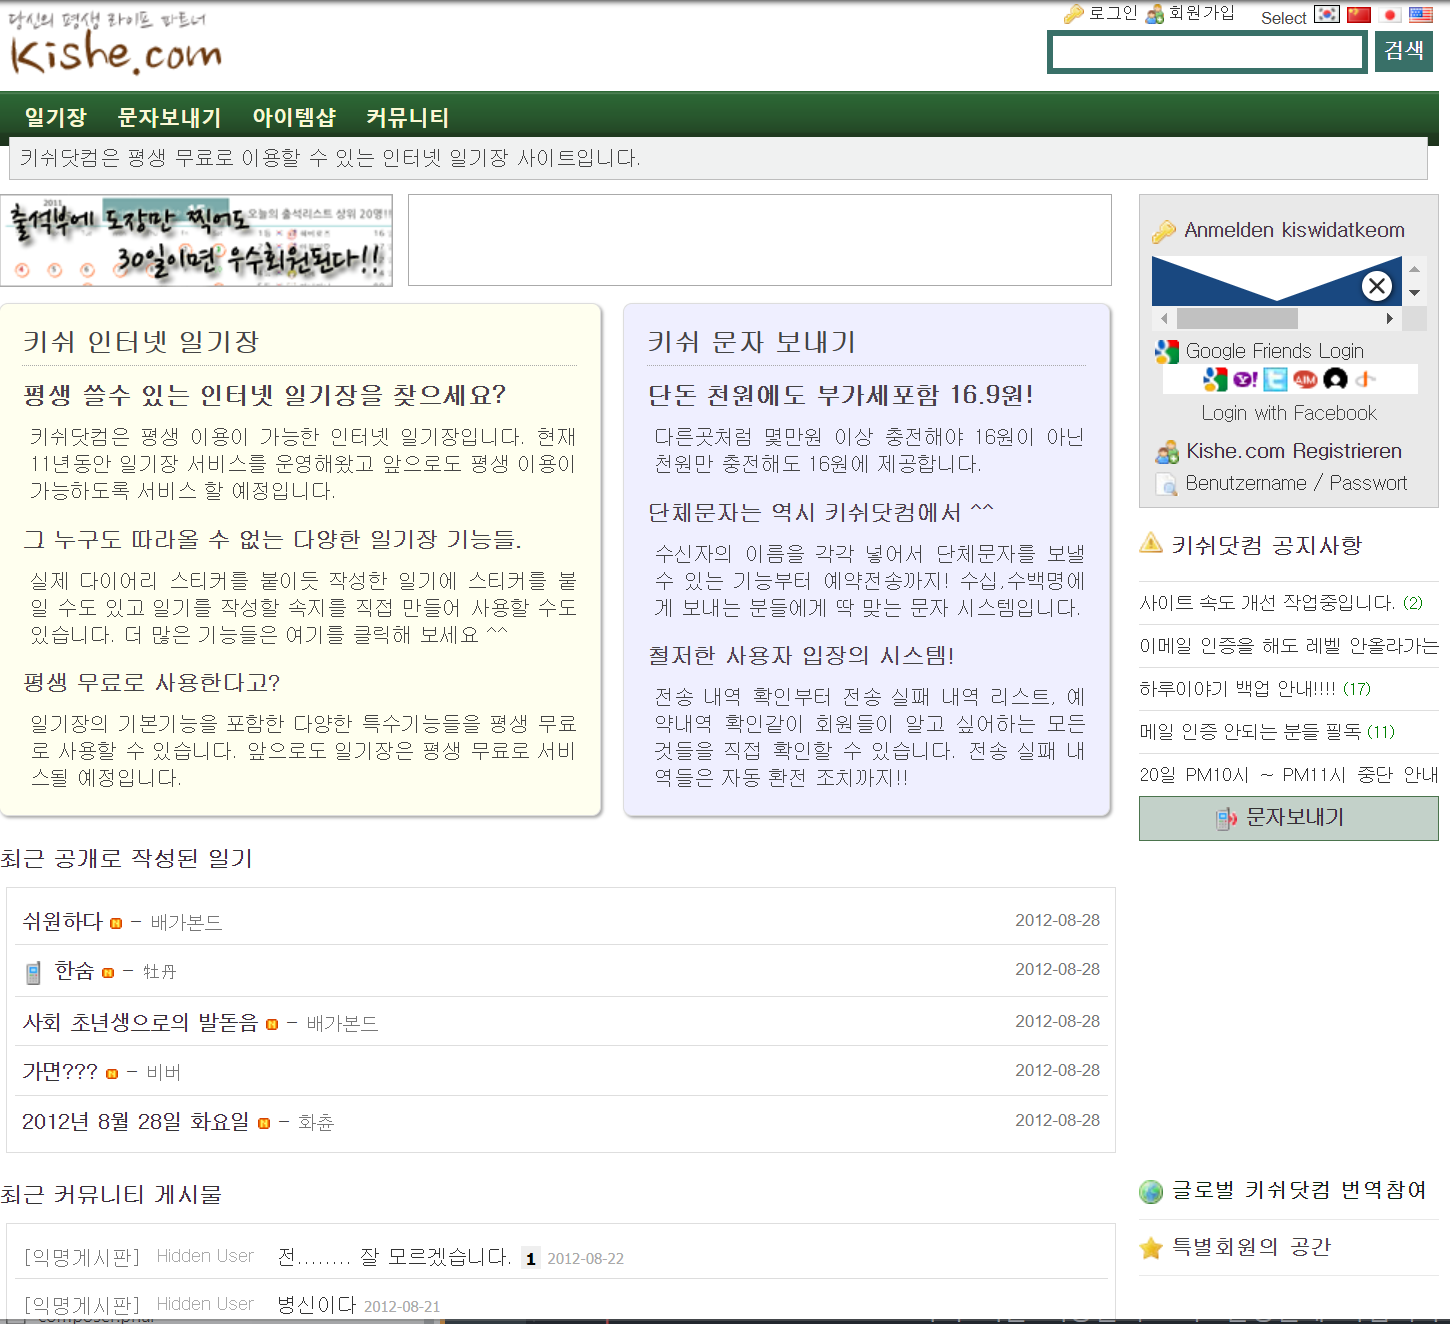Click the AIM login icon
The width and height of the screenshot is (1450, 1324).
tap(1305, 380)
